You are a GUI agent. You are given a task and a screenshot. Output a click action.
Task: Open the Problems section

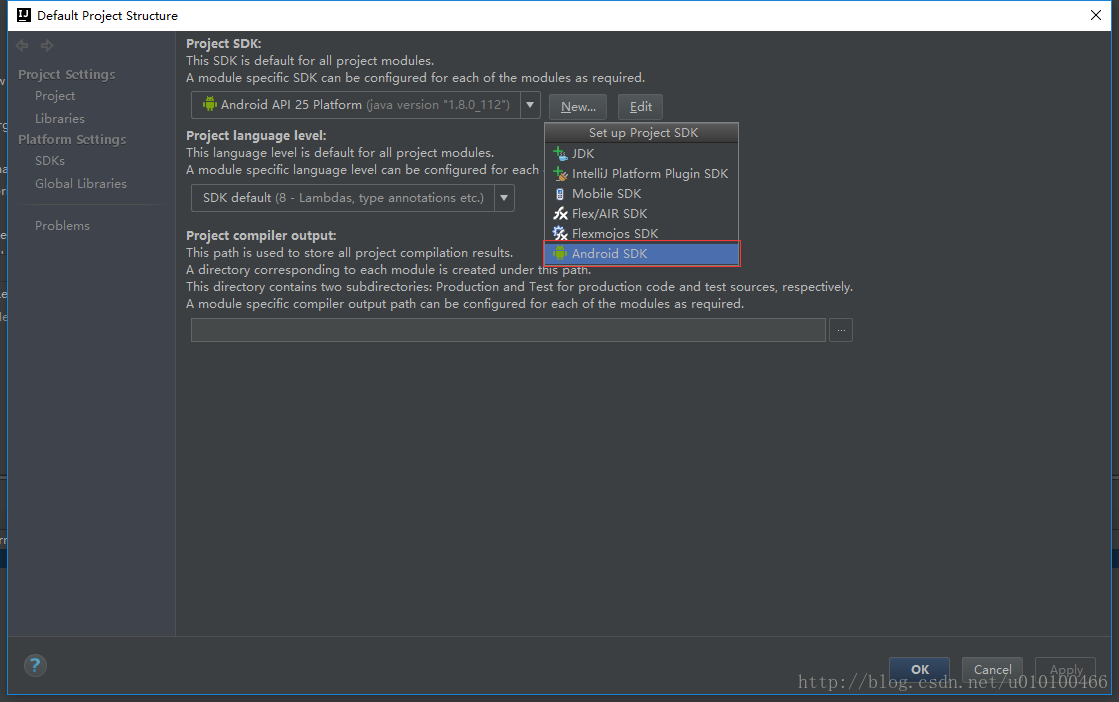tap(62, 225)
